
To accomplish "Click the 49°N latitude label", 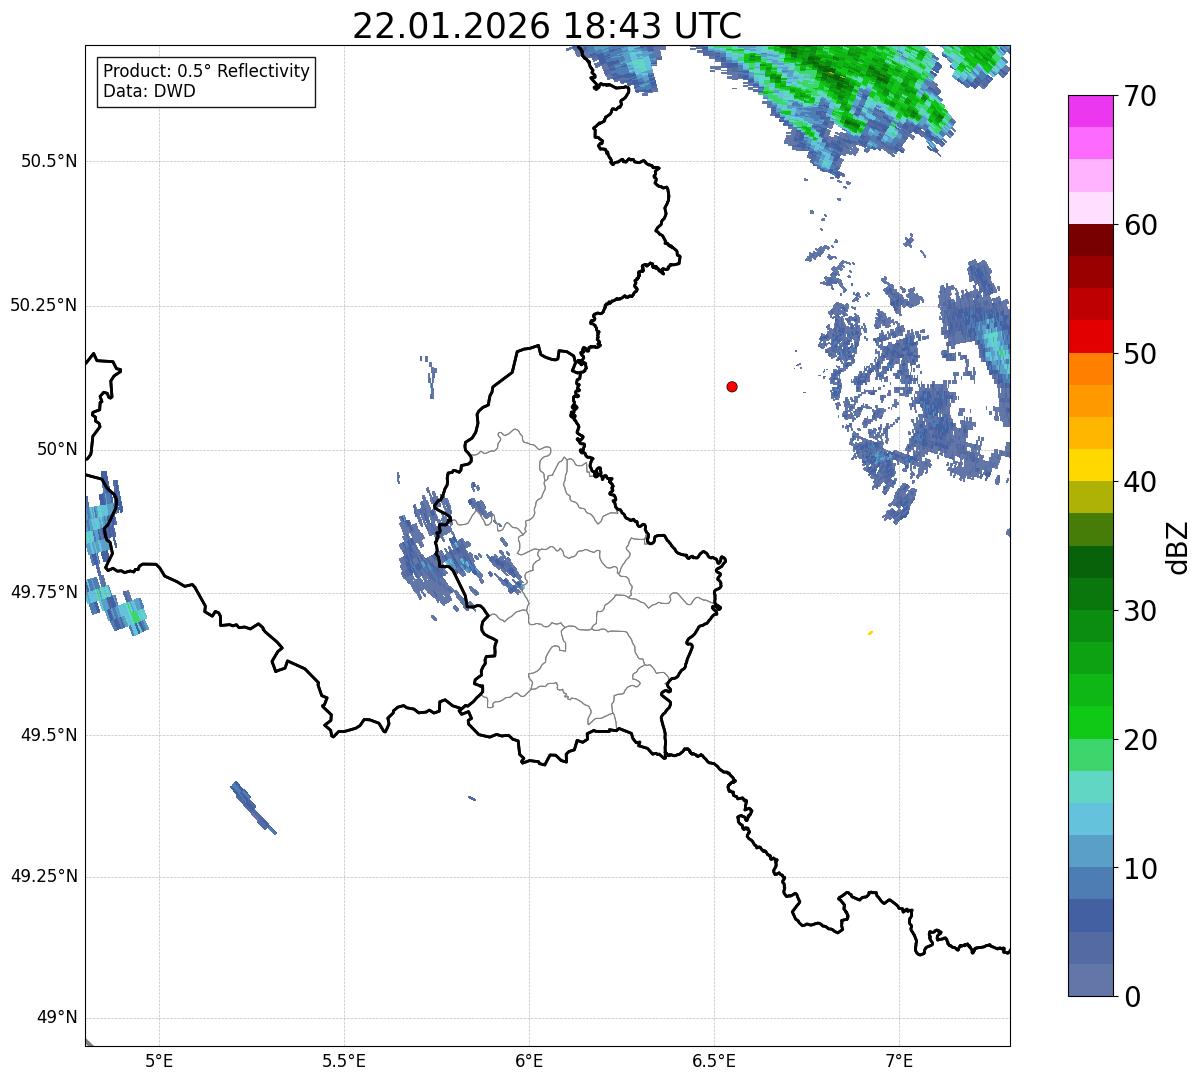I will [x=57, y=1018].
